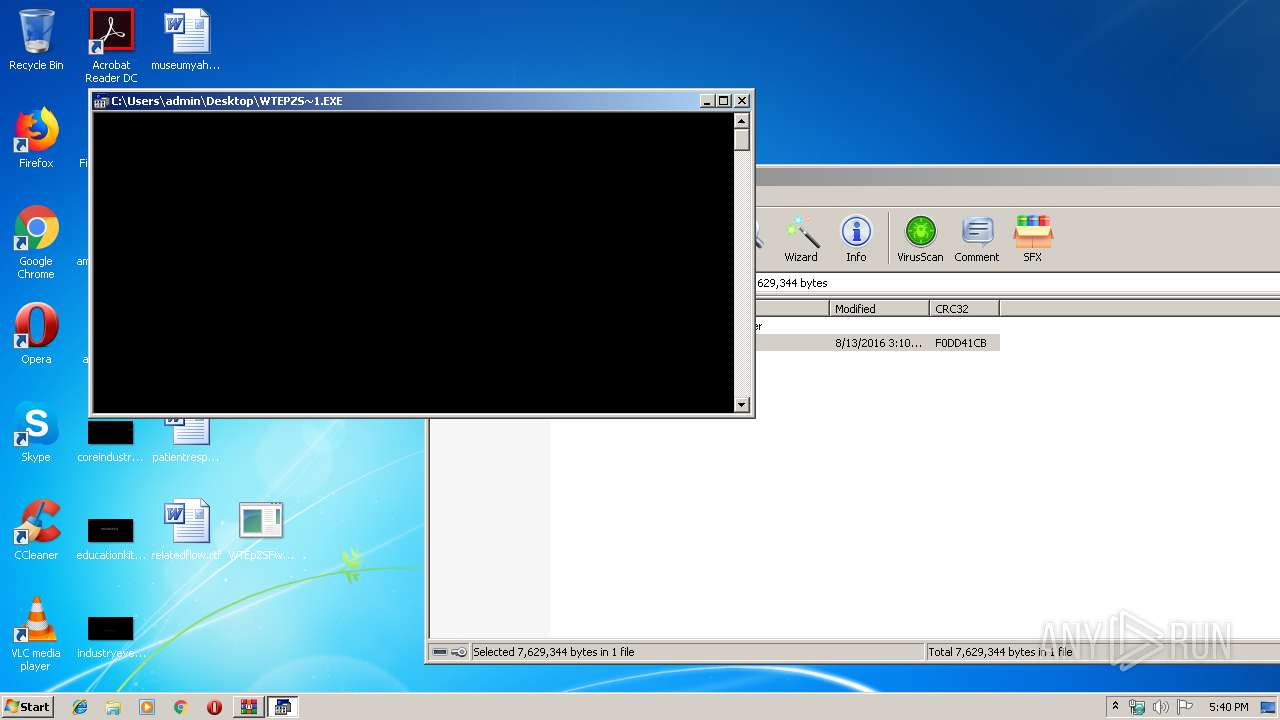
Task: Open the Opera desktop shortcut
Action: click(x=36, y=334)
